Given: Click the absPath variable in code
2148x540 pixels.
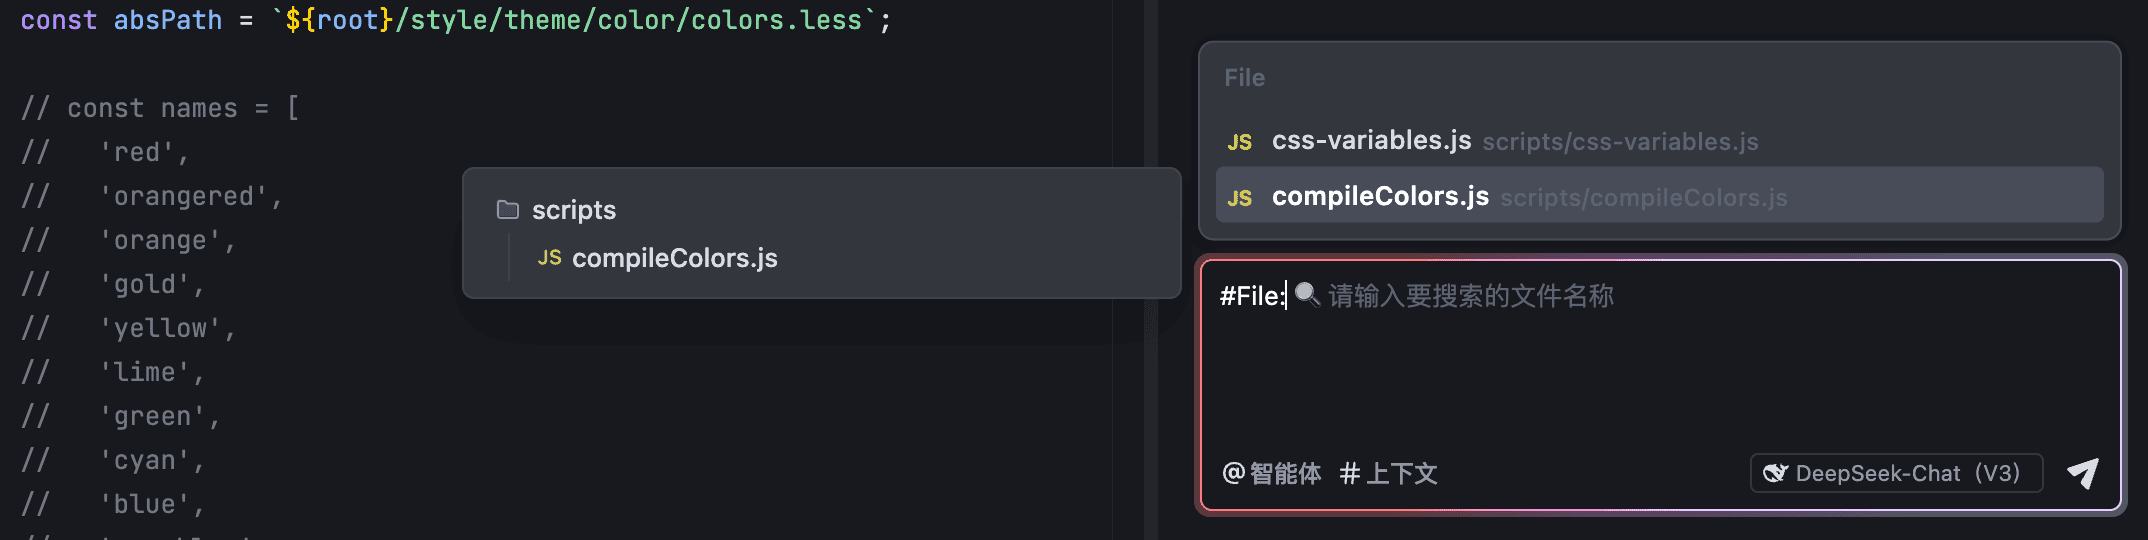Looking at the screenshot, I should point(168,20).
